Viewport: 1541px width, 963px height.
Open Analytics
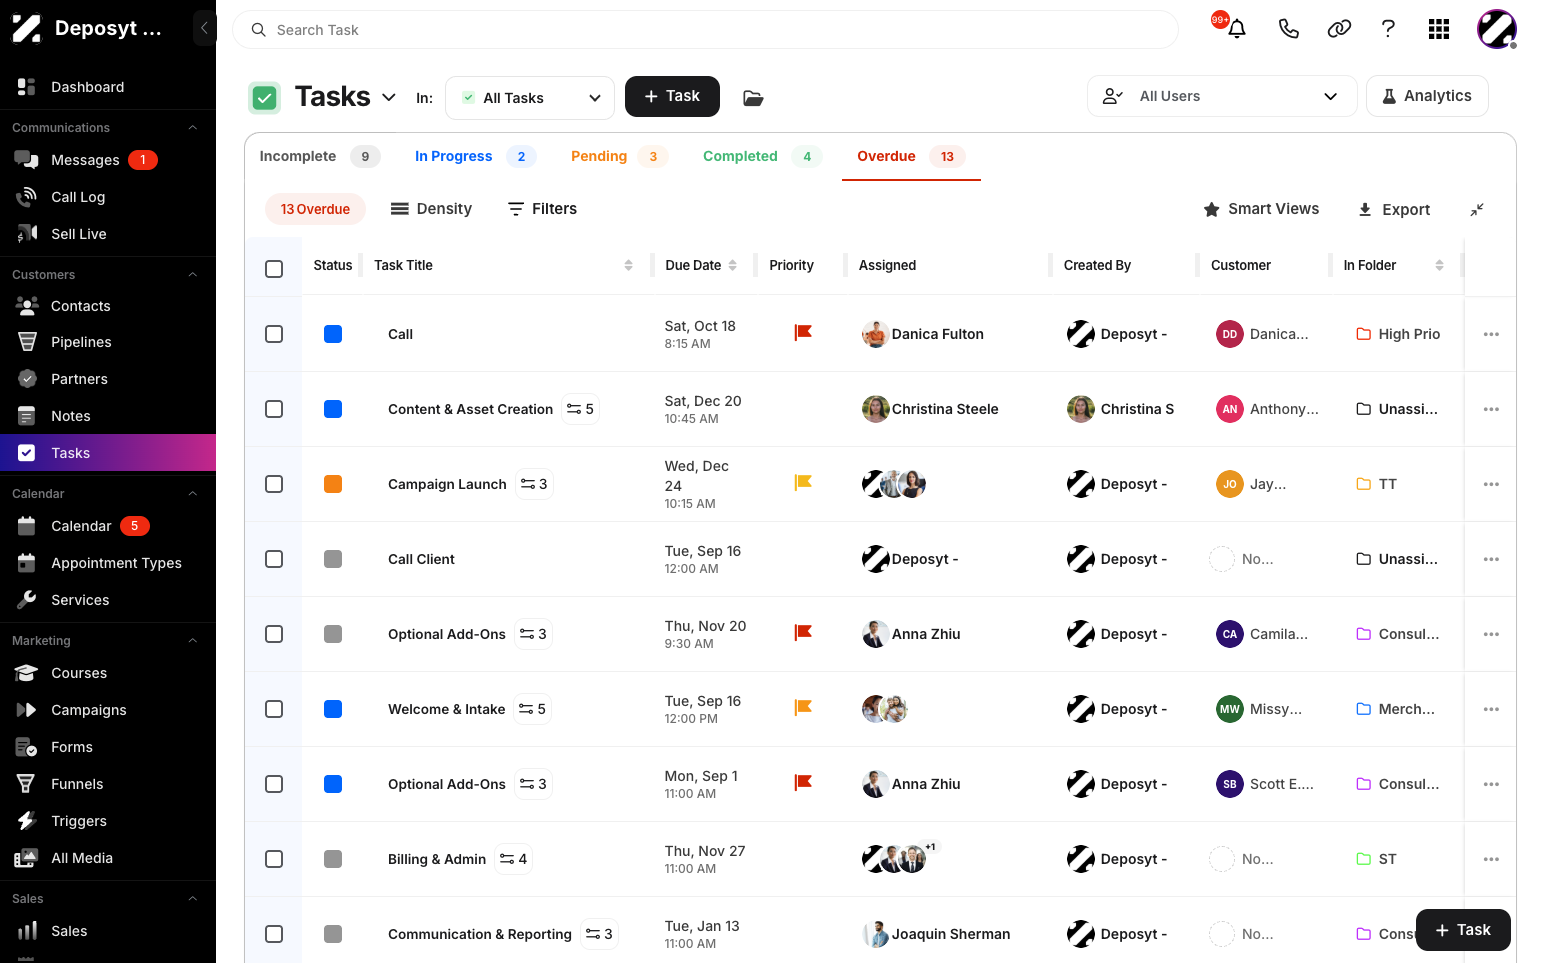(1427, 96)
